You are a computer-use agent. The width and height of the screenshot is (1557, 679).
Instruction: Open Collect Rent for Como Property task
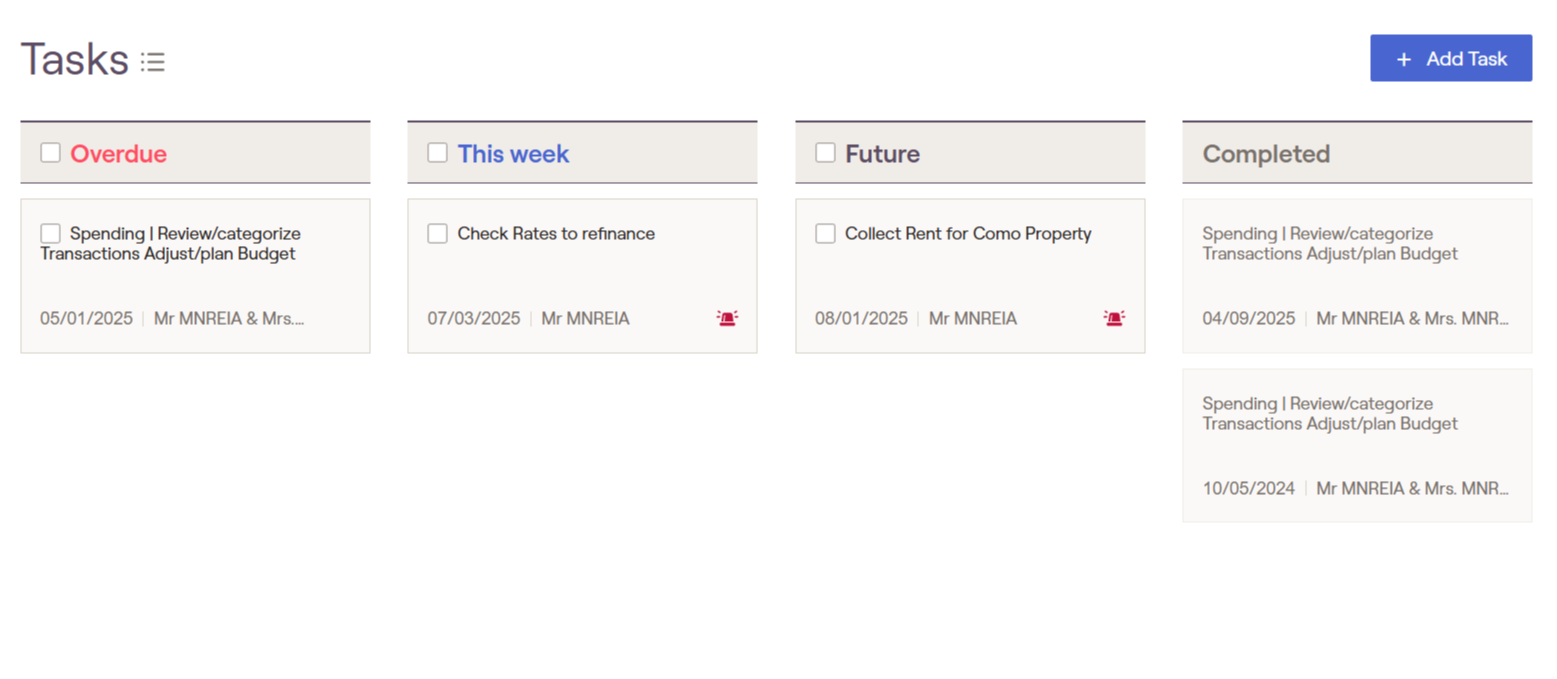[x=968, y=234]
